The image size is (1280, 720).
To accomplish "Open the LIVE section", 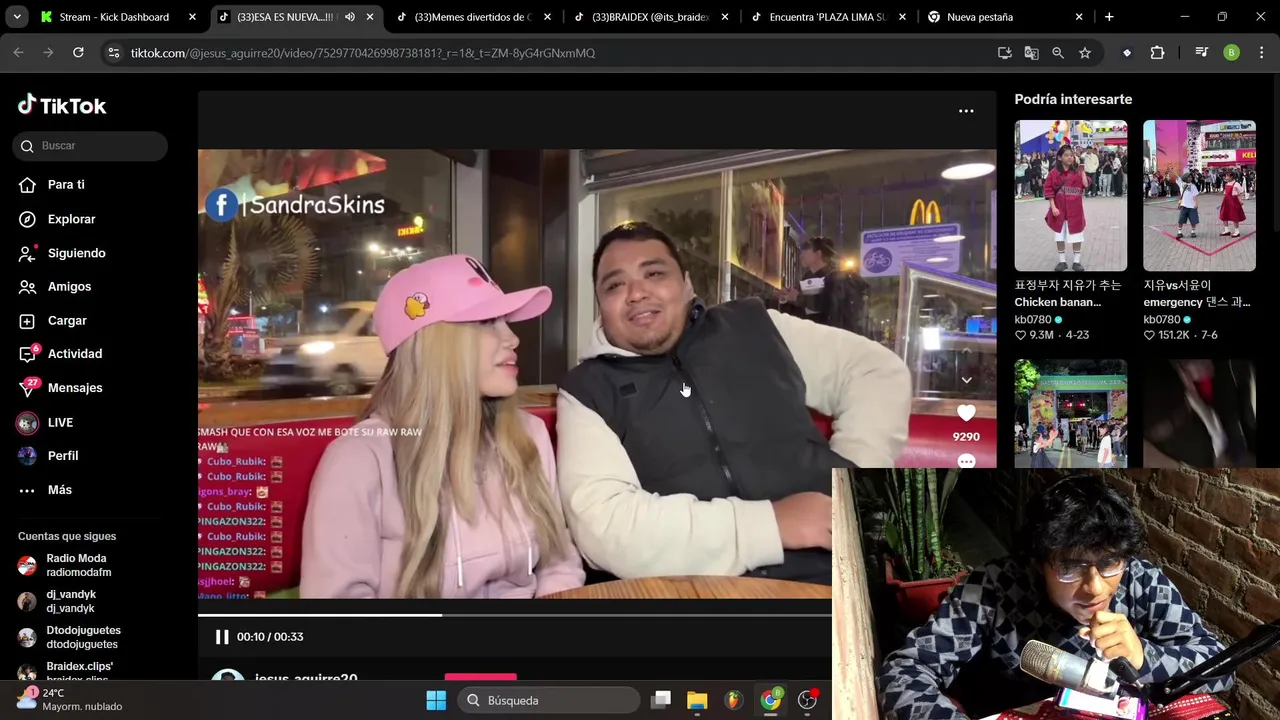I will (60, 423).
